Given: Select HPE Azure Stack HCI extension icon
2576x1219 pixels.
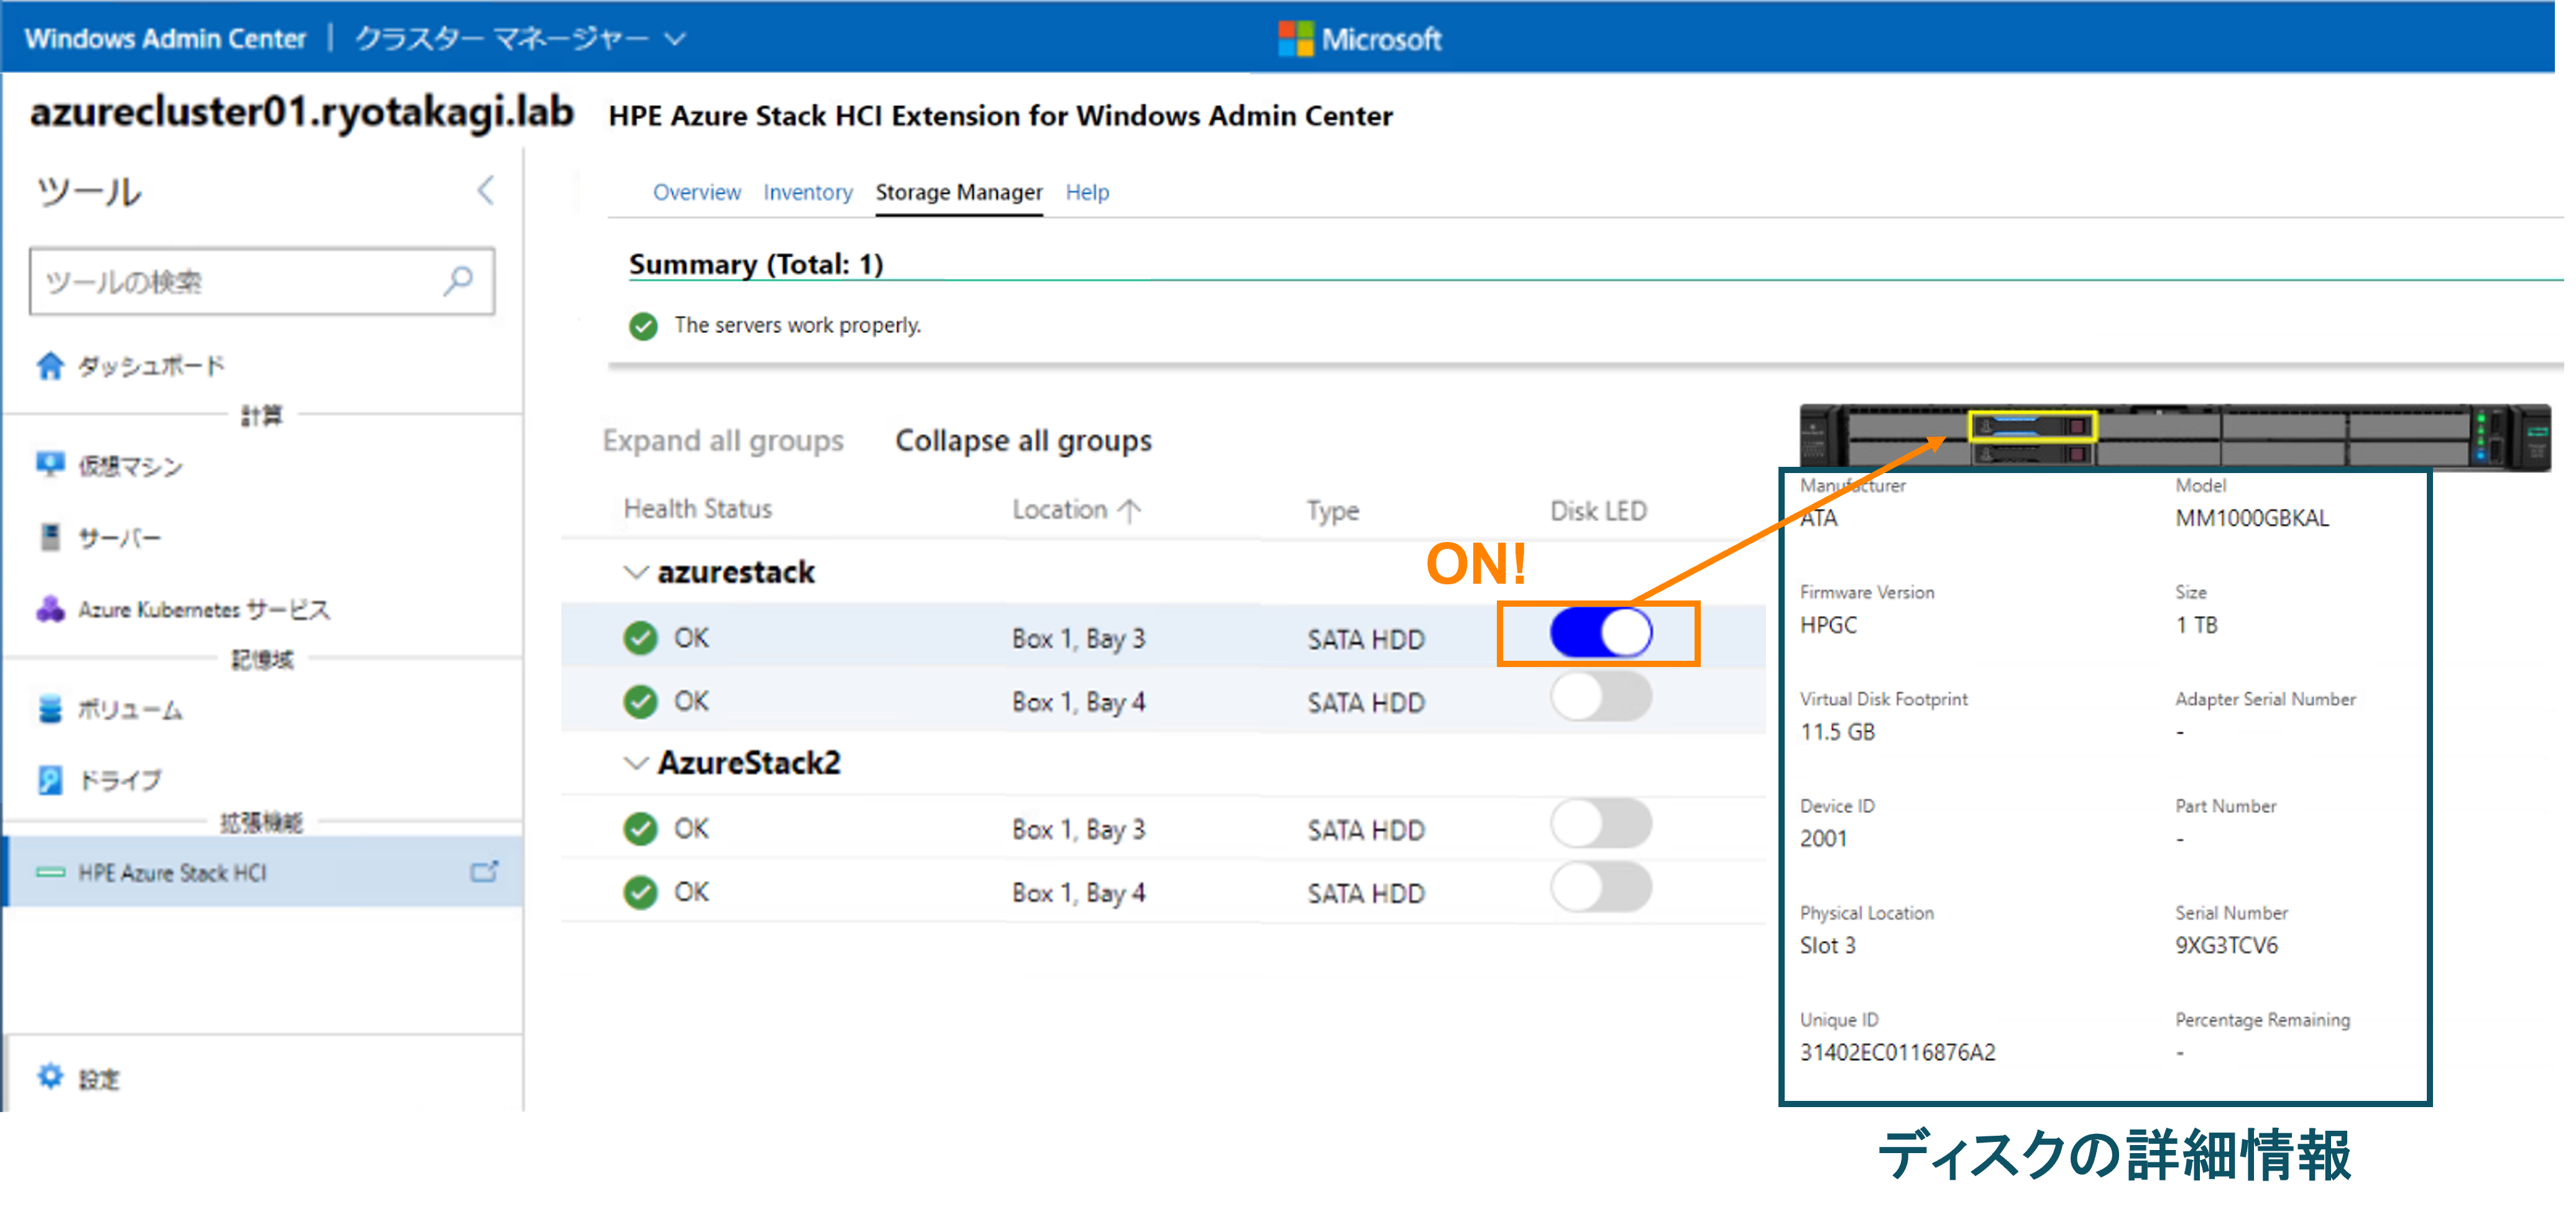Looking at the screenshot, I should (x=50, y=873).
